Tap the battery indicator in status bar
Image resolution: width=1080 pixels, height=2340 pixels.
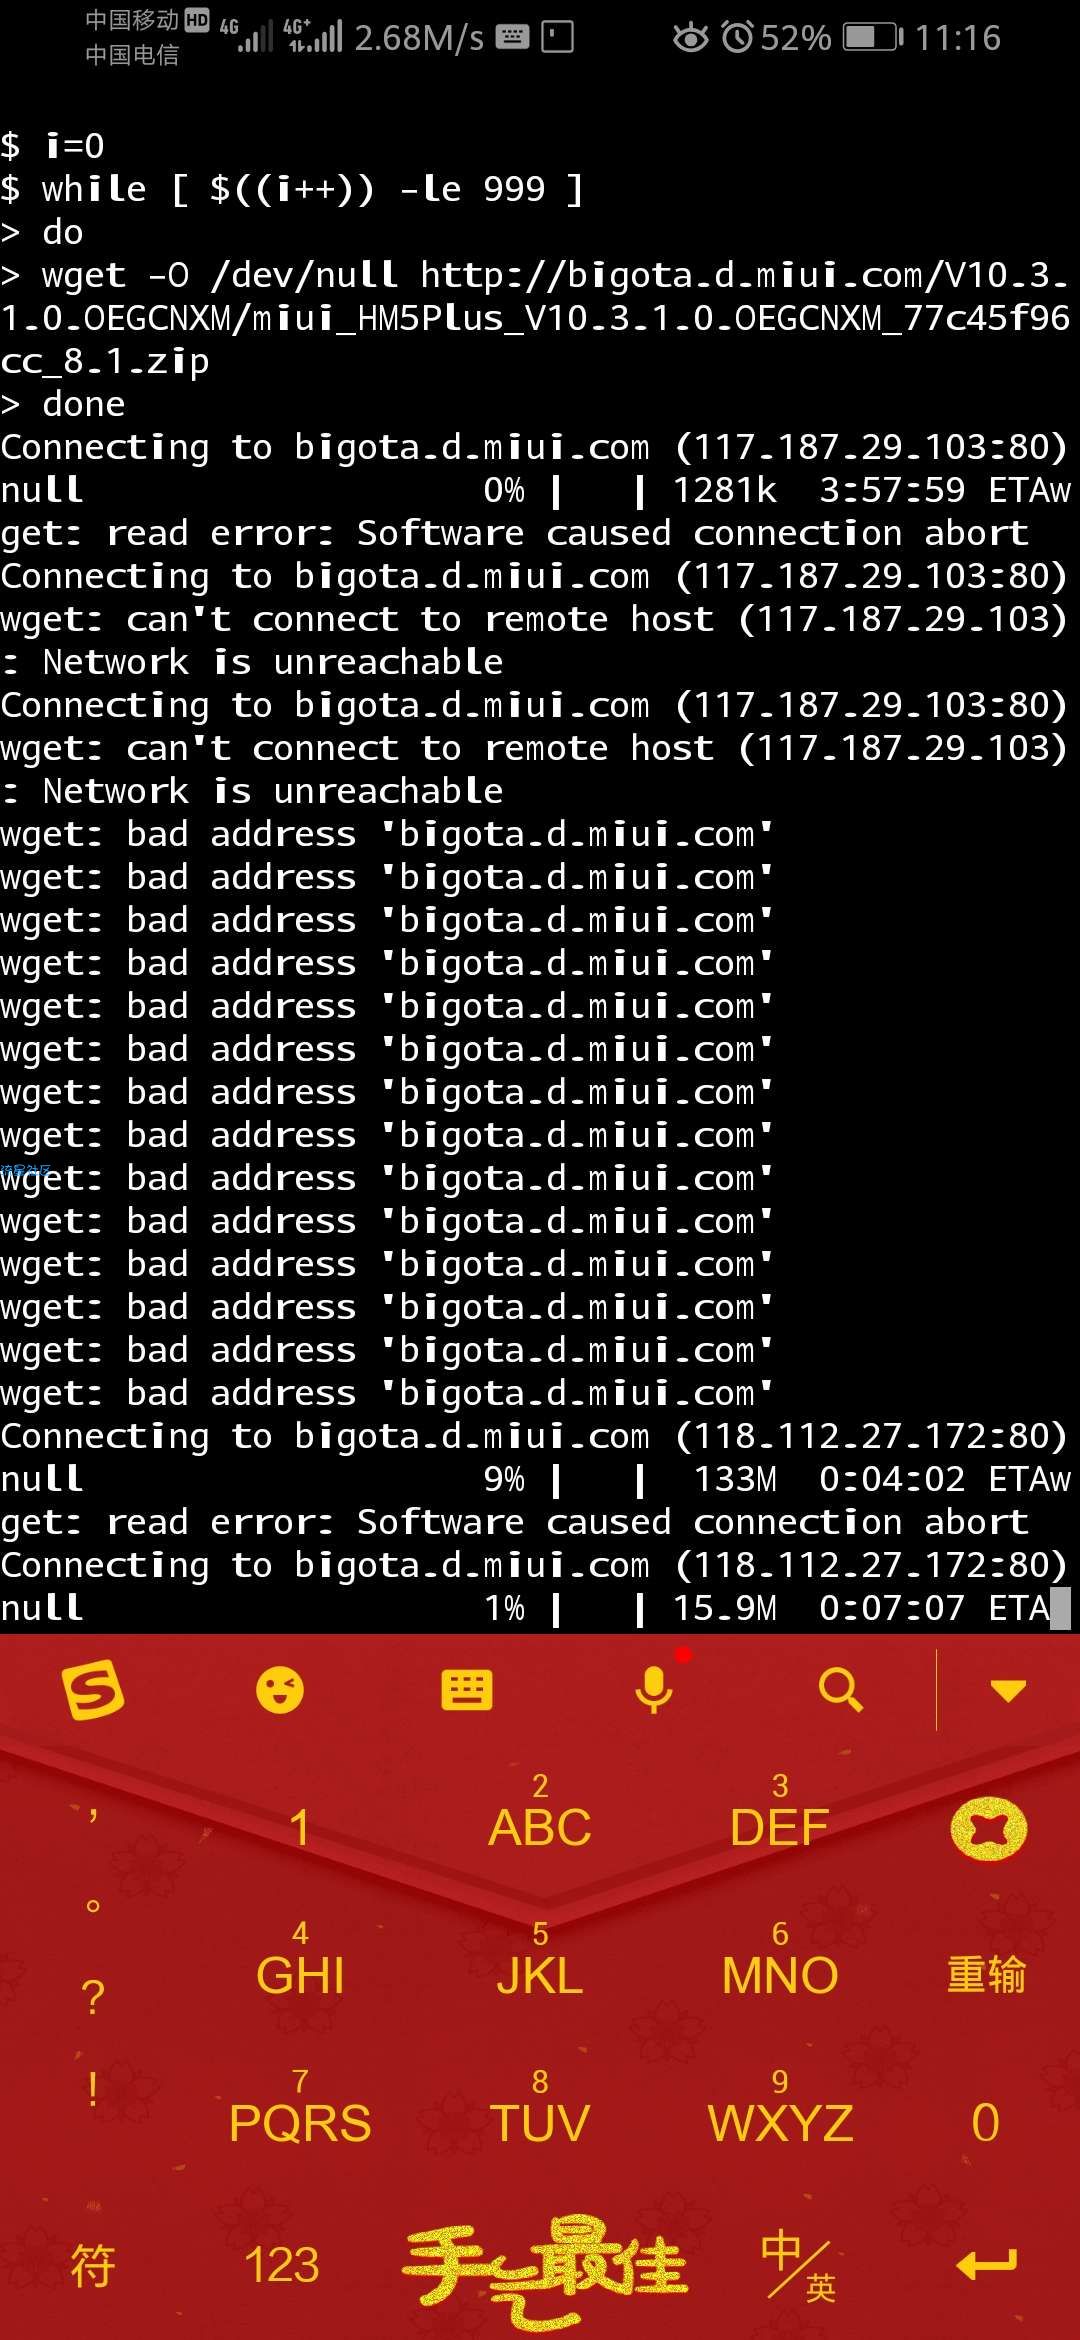pos(873,38)
